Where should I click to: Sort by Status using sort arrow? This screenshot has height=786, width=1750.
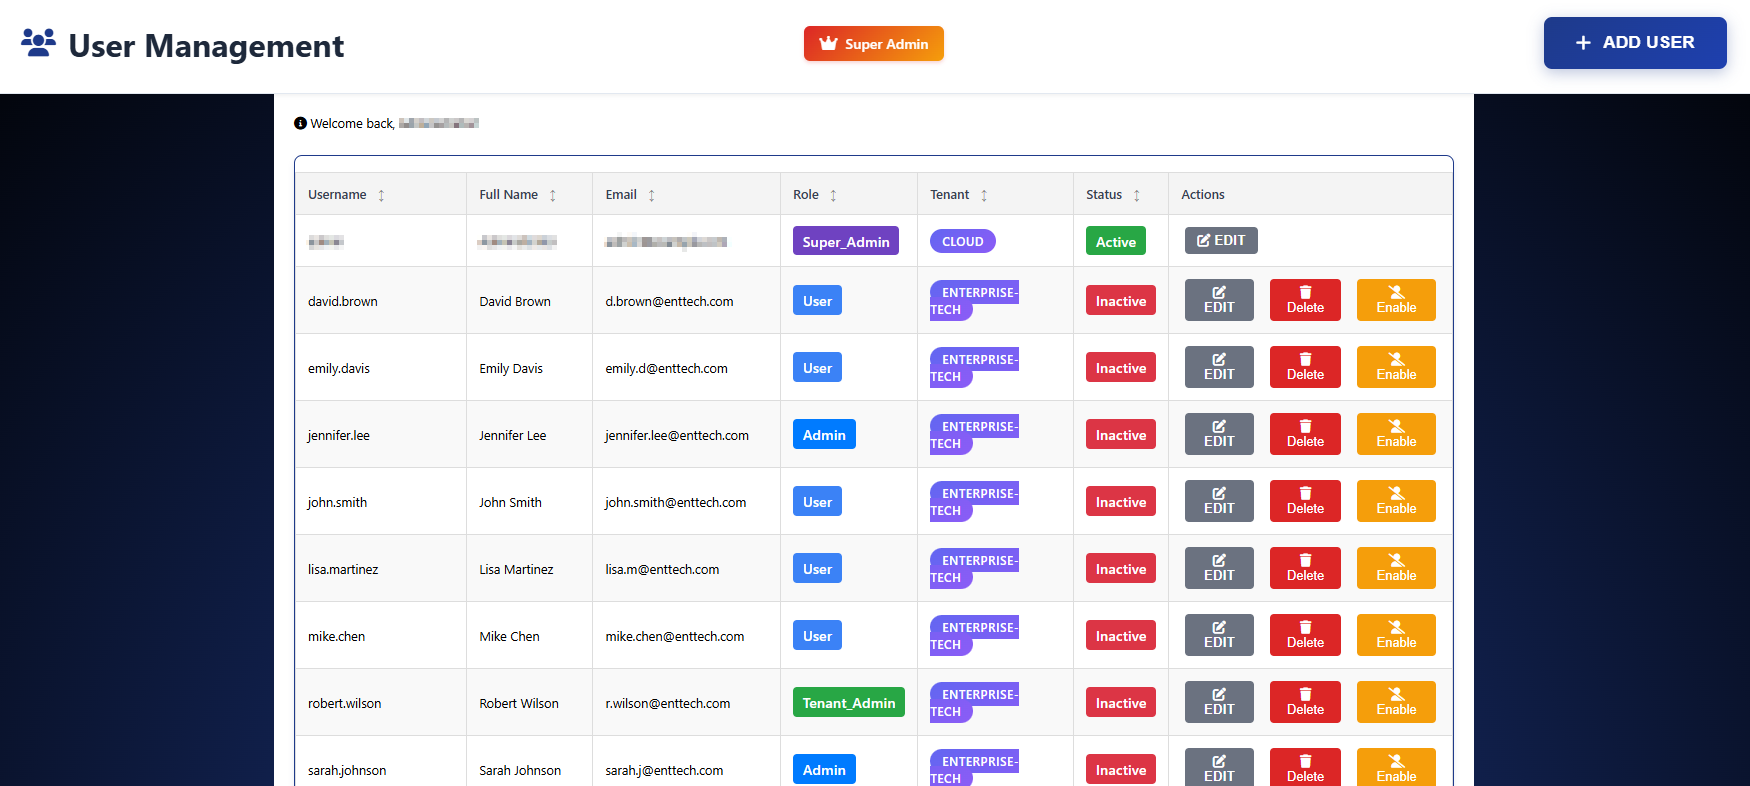[1136, 196]
